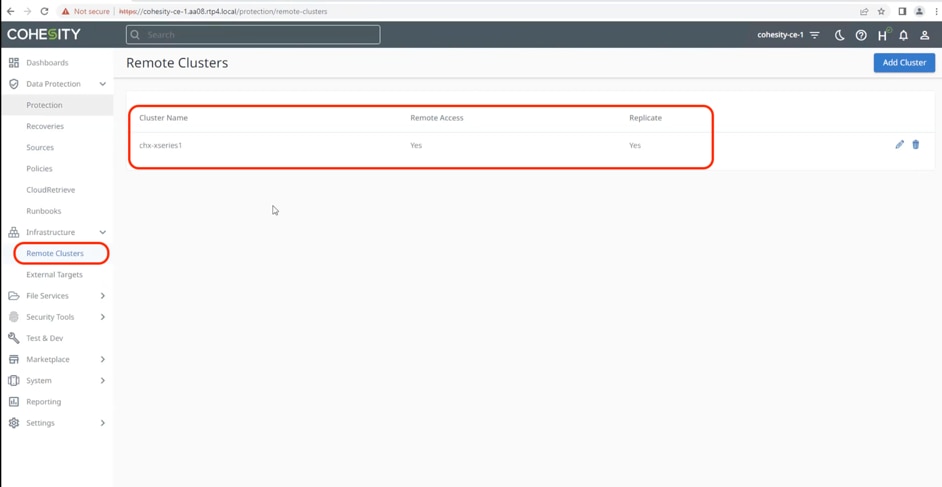Open Sources in sidebar
The image size is (942, 487).
(x=40, y=147)
